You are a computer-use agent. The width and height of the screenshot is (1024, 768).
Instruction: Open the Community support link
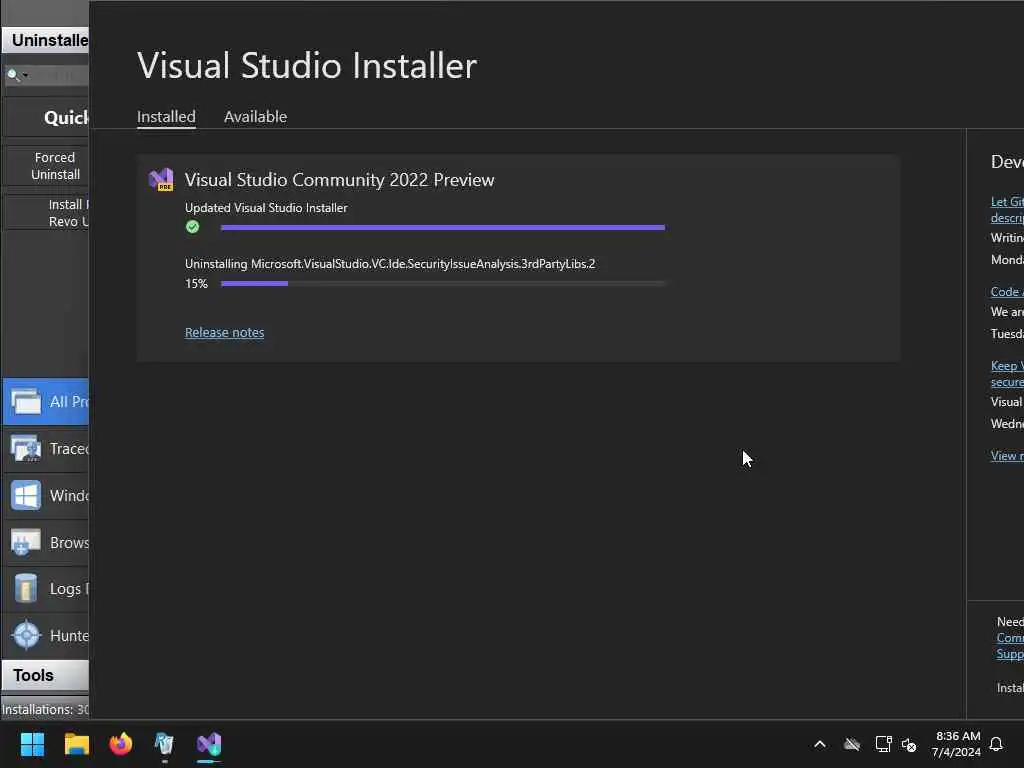(1010, 646)
